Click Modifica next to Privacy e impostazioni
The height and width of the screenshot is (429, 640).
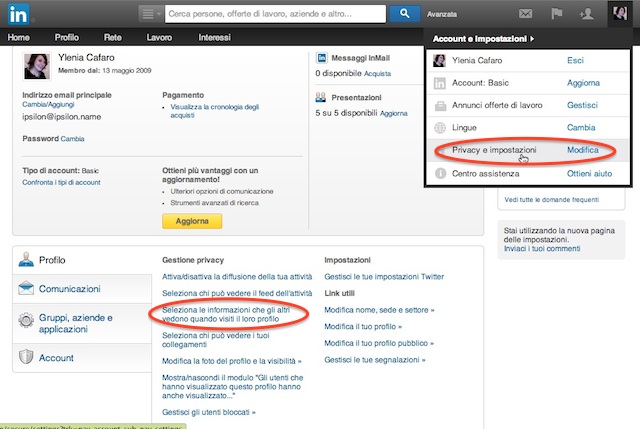[x=582, y=149]
